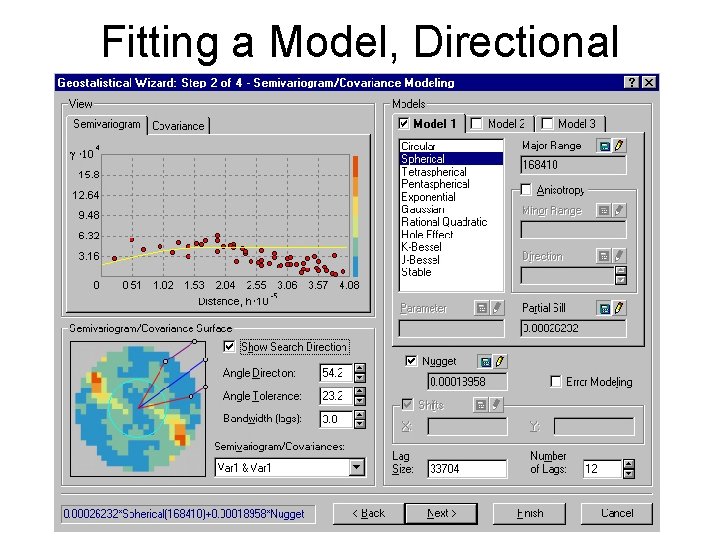Click the calculator icon beside Parameter
The width and height of the screenshot is (720, 540).
pos(482,308)
